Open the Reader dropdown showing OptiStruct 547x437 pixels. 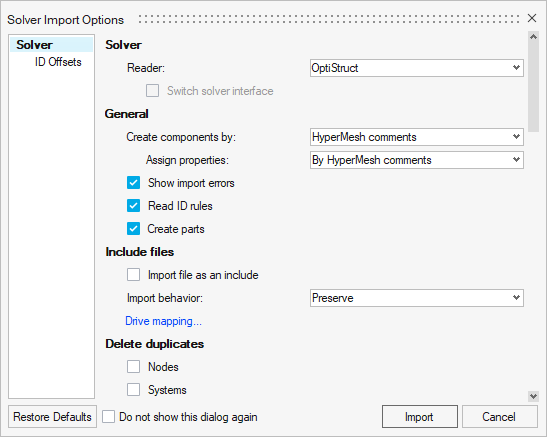[x=417, y=68]
